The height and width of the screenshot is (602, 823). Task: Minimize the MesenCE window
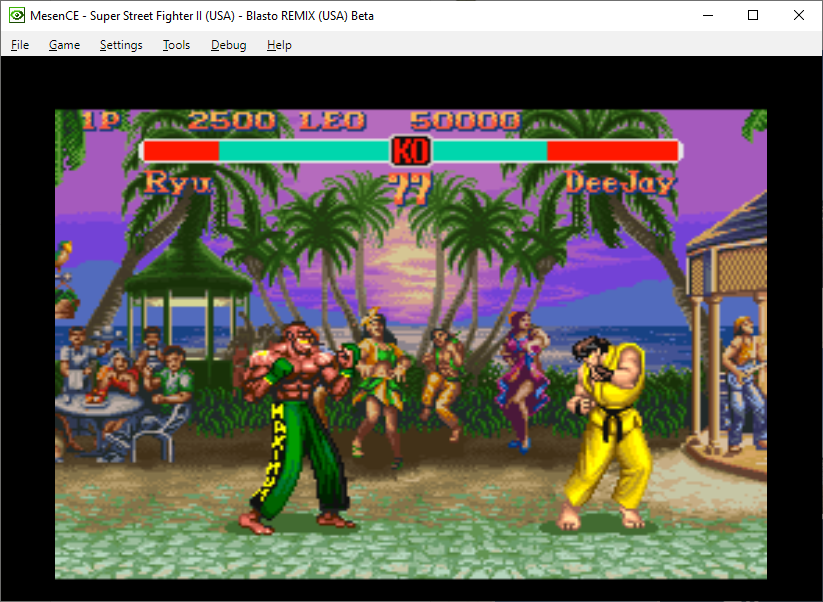[708, 15]
